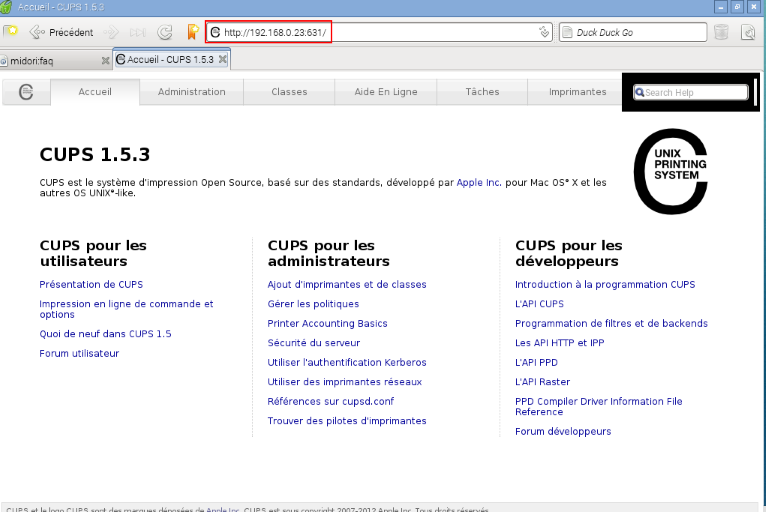Viewport: 766px width, 512px height.
Task: Open the page menu icon at the toolbar's right end
Action: coord(748,33)
